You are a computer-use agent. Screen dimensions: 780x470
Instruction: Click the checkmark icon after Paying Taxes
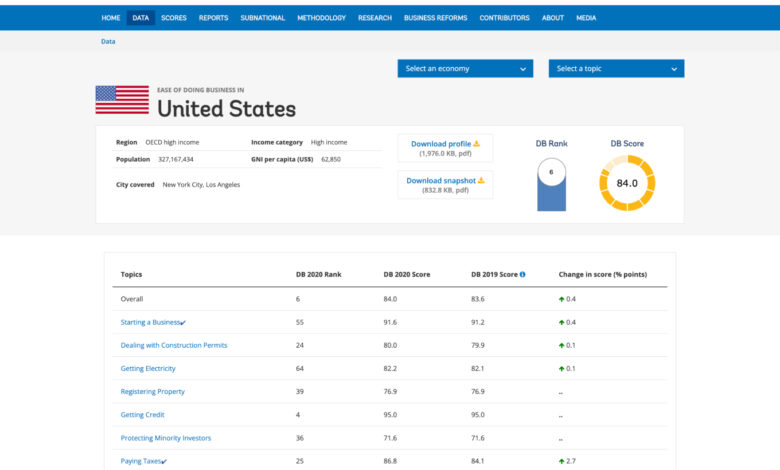(x=164, y=462)
